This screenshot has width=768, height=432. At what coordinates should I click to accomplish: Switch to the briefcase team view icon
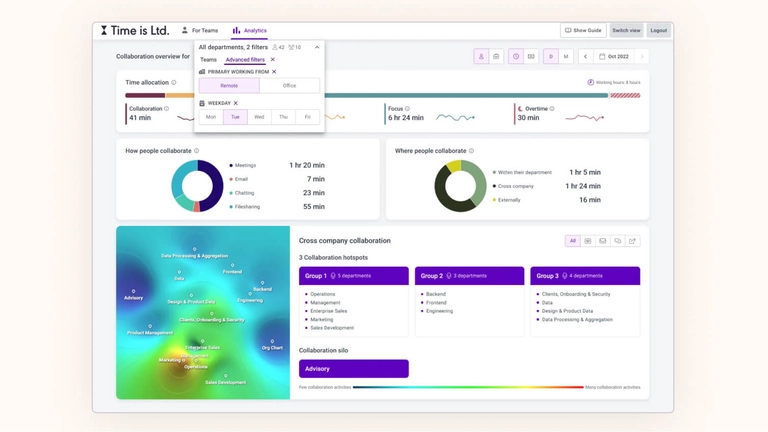click(x=496, y=57)
